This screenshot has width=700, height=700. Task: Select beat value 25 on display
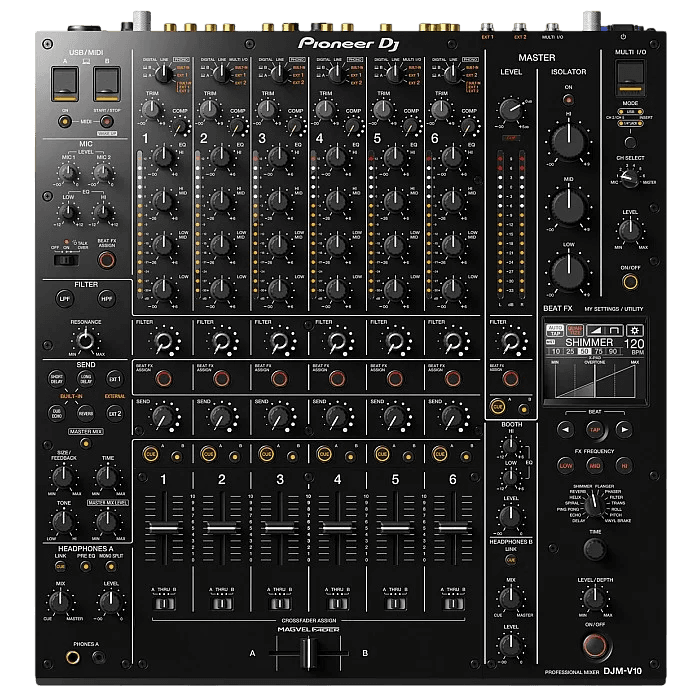point(570,352)
